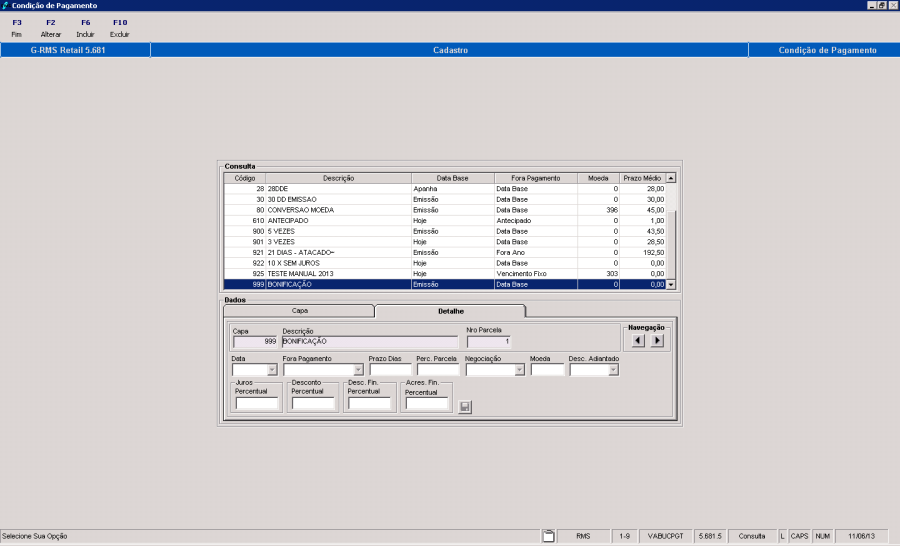Select row 610 ANTECIPADO

(445, 220)
